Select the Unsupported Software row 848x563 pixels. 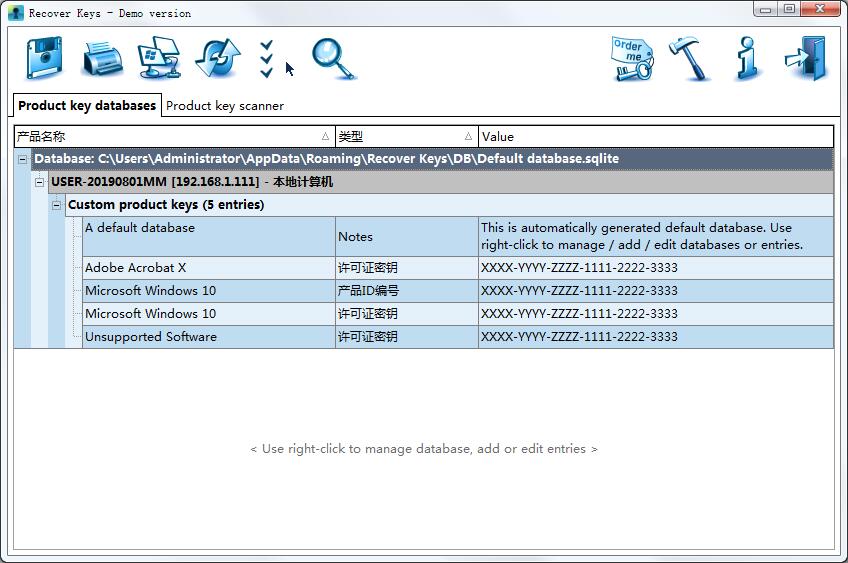tap(151, 337)
